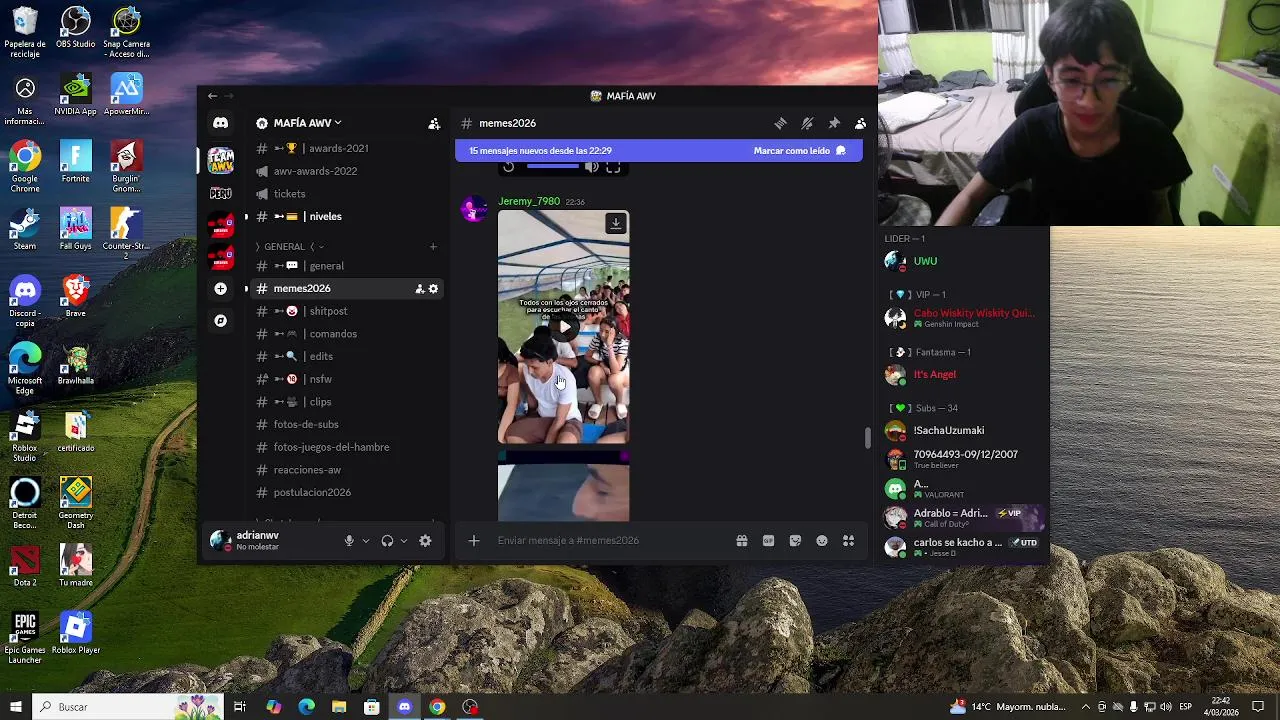
Task: Open the fotos-de-subs channel
Action: 345,424
